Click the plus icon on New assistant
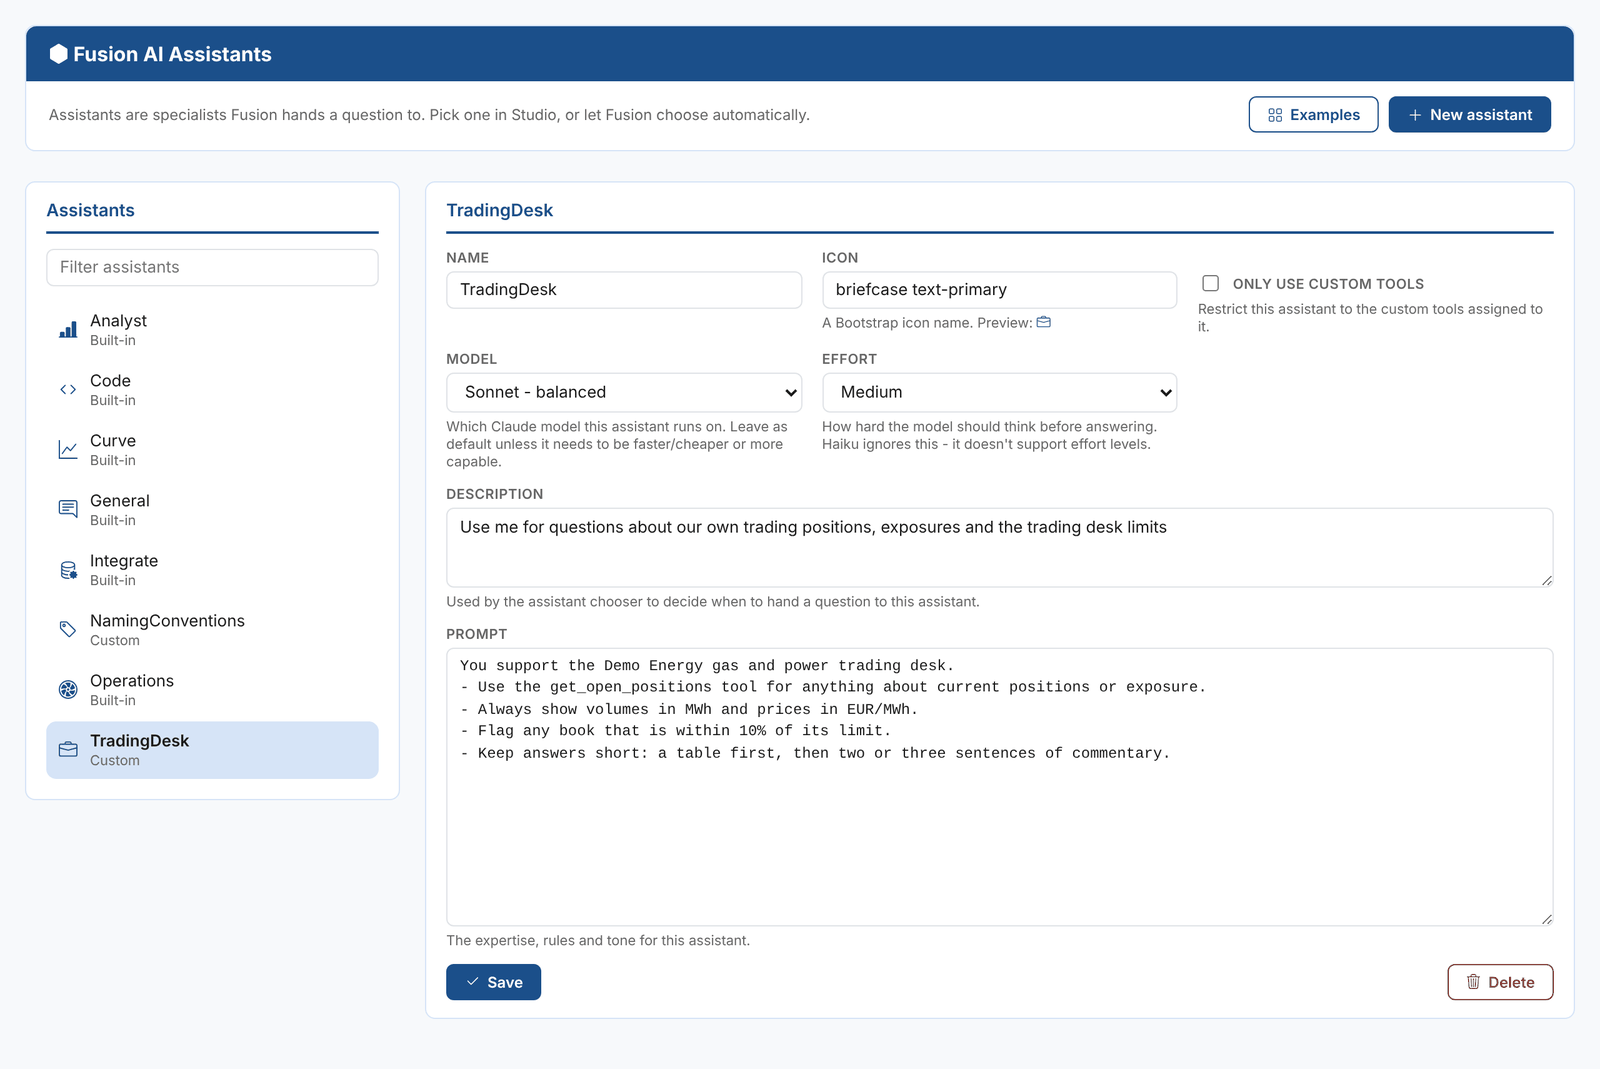This screenshot has height=1069, width=1600. [1415, 115]
